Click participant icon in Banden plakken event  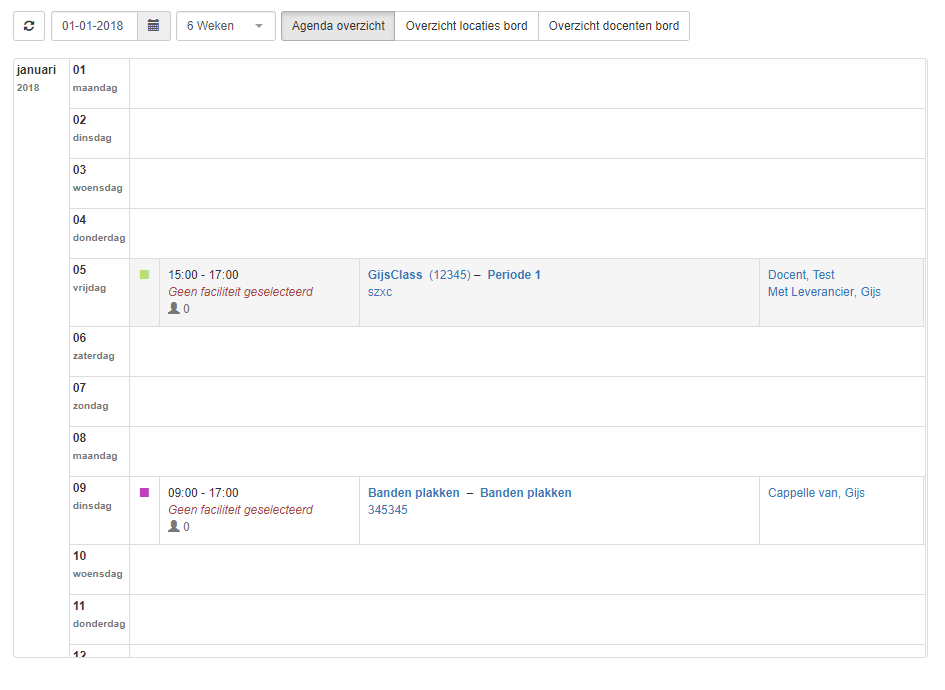click(x=174, y=527)
